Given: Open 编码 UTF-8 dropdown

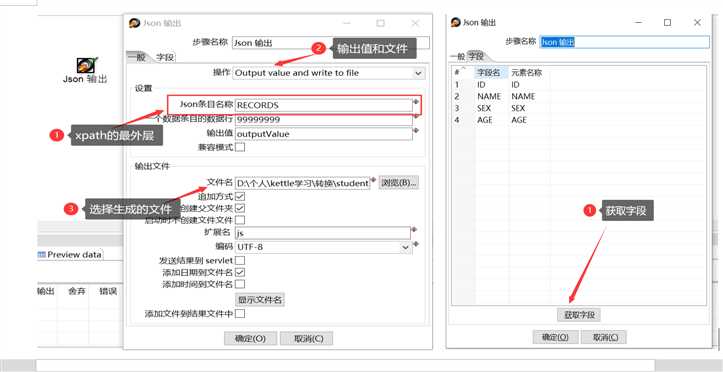Looking at the screenshot, I should tap(323, 247).
